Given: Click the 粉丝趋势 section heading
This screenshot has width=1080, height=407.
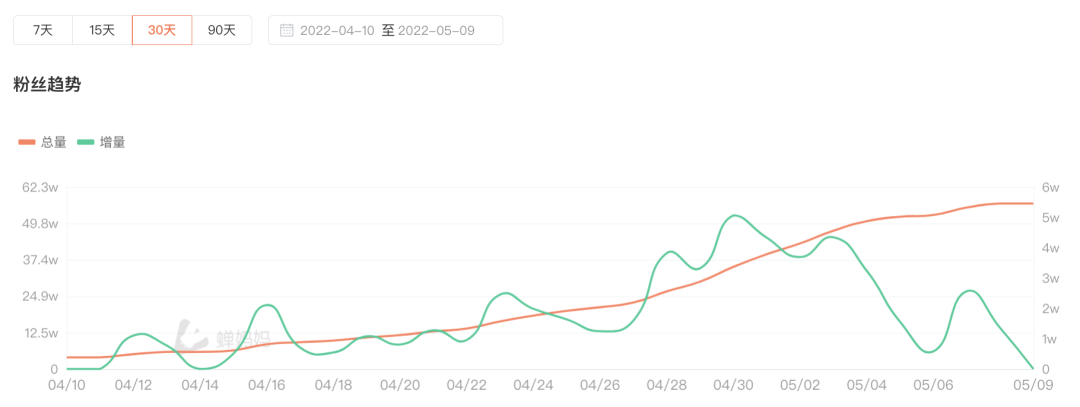Looking at the screenshot, I should click(x=47, y=85).
